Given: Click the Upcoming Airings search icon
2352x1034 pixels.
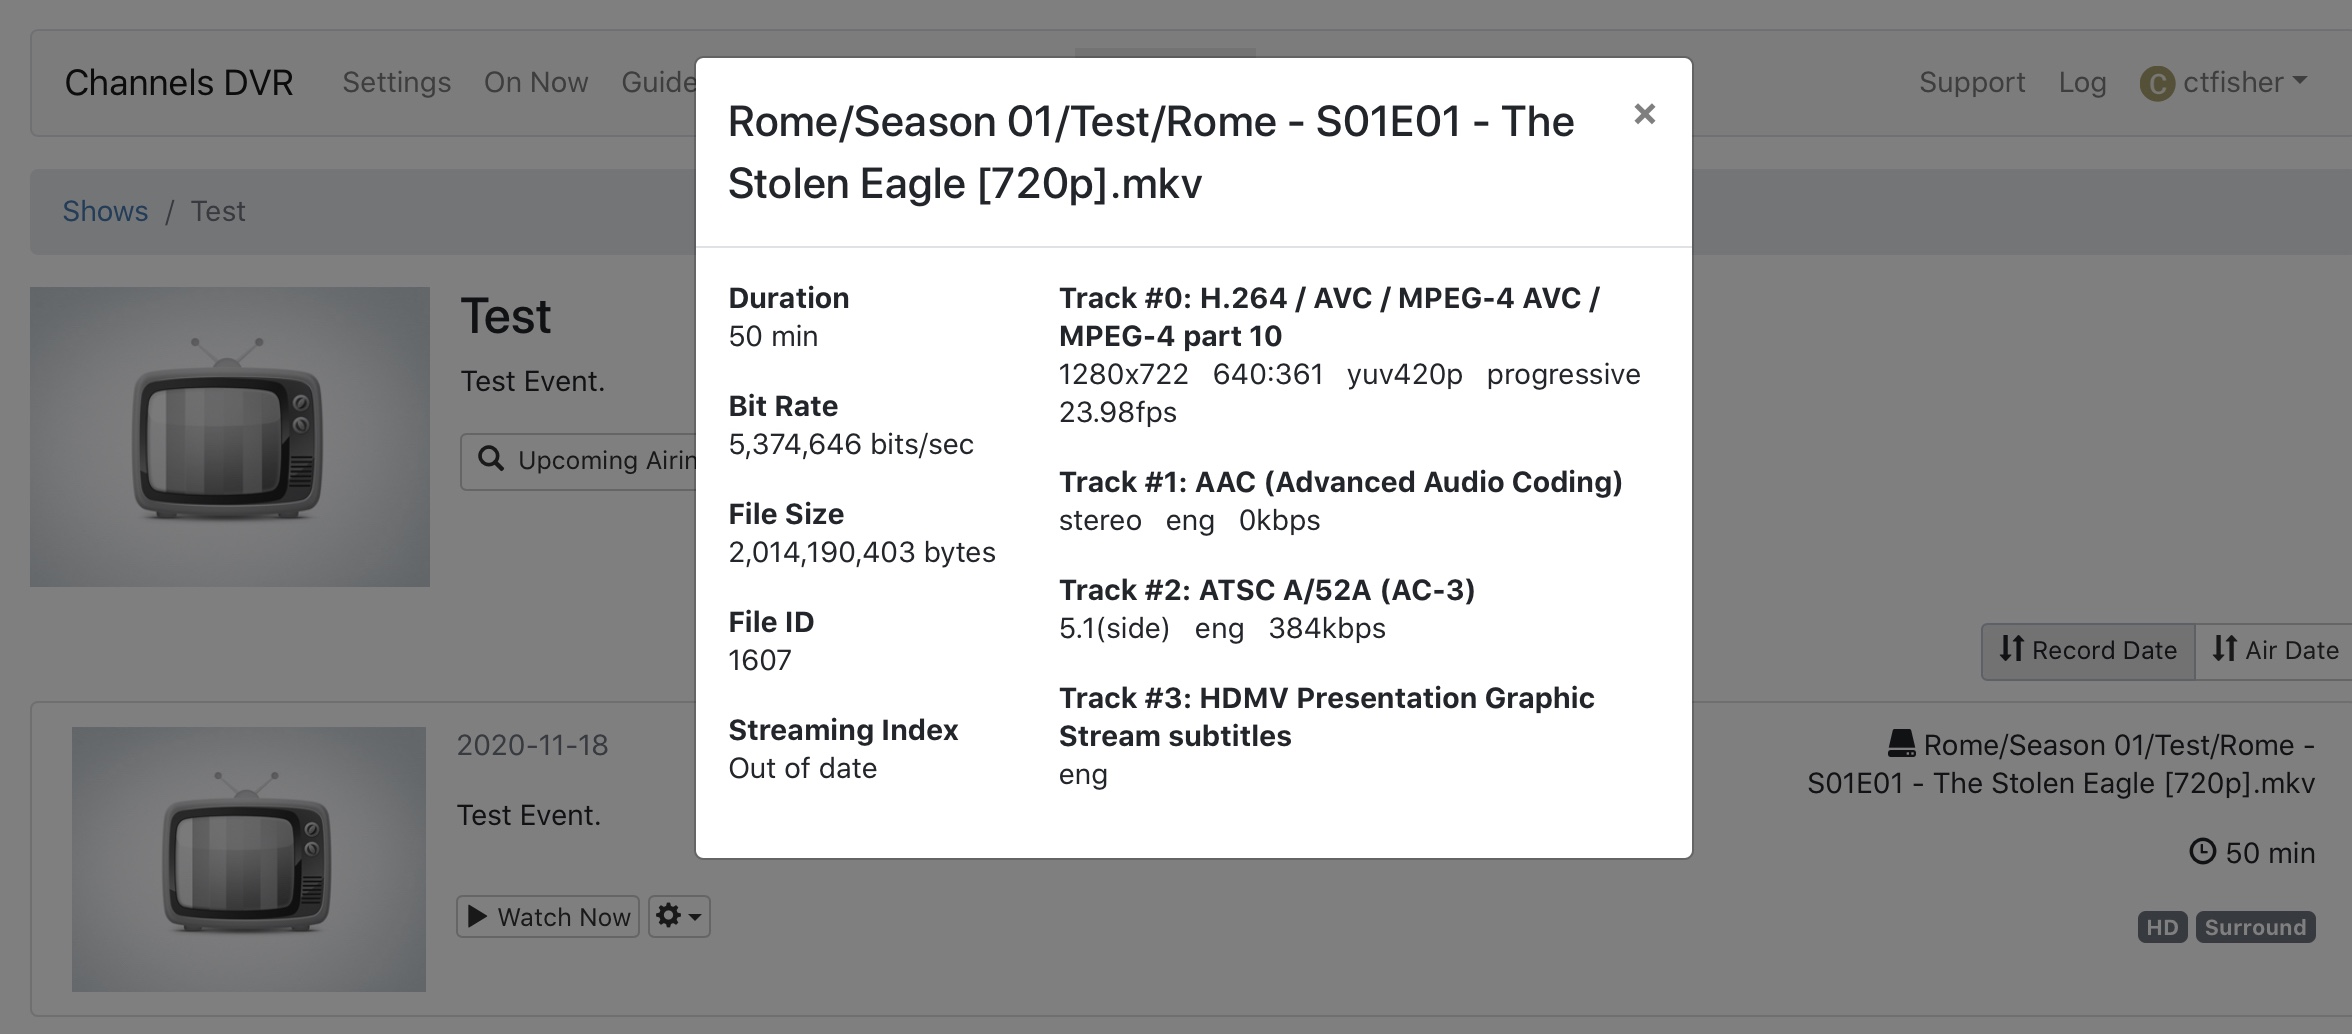Looking at the screenshot, I should (x=491, y=459).
